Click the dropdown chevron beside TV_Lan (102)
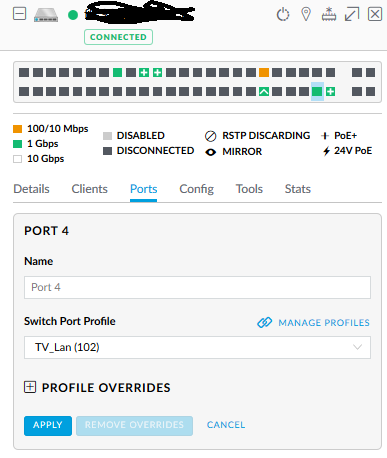Image resolution: width=387 pixels, height=458 pixels. point(357,347)
